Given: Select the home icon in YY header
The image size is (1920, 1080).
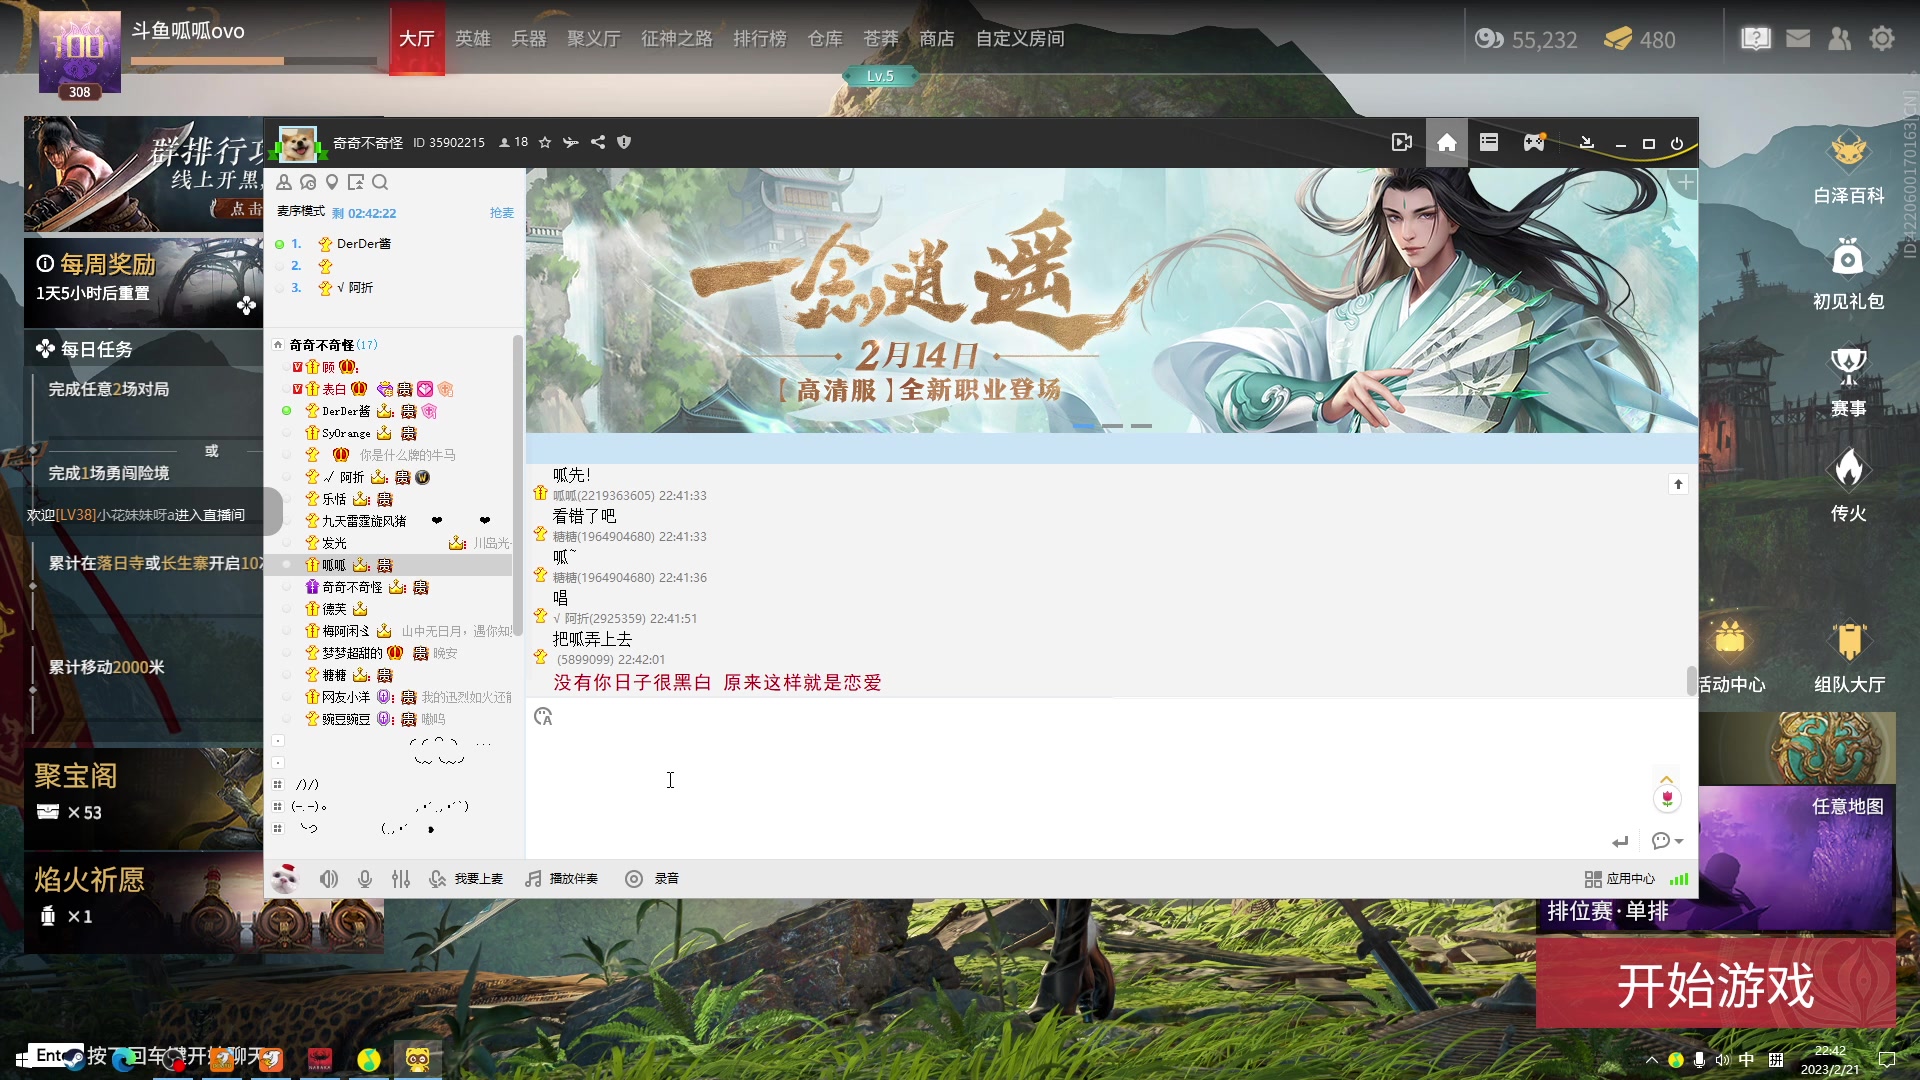Looking at the screenshot, I should click(1446, 142).
